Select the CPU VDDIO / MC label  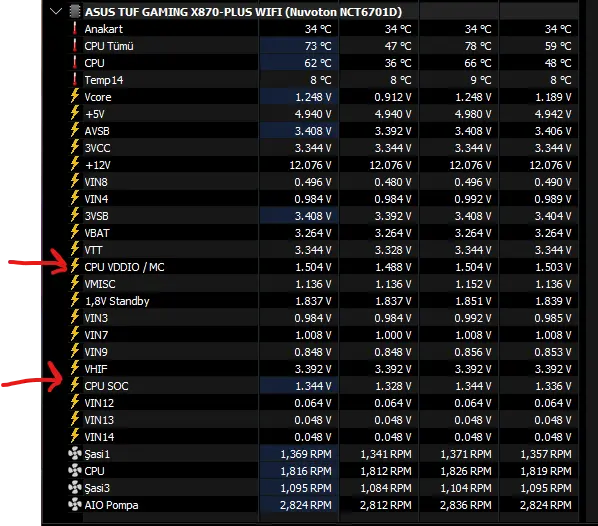pyautogui.click(x=124, y=267)
